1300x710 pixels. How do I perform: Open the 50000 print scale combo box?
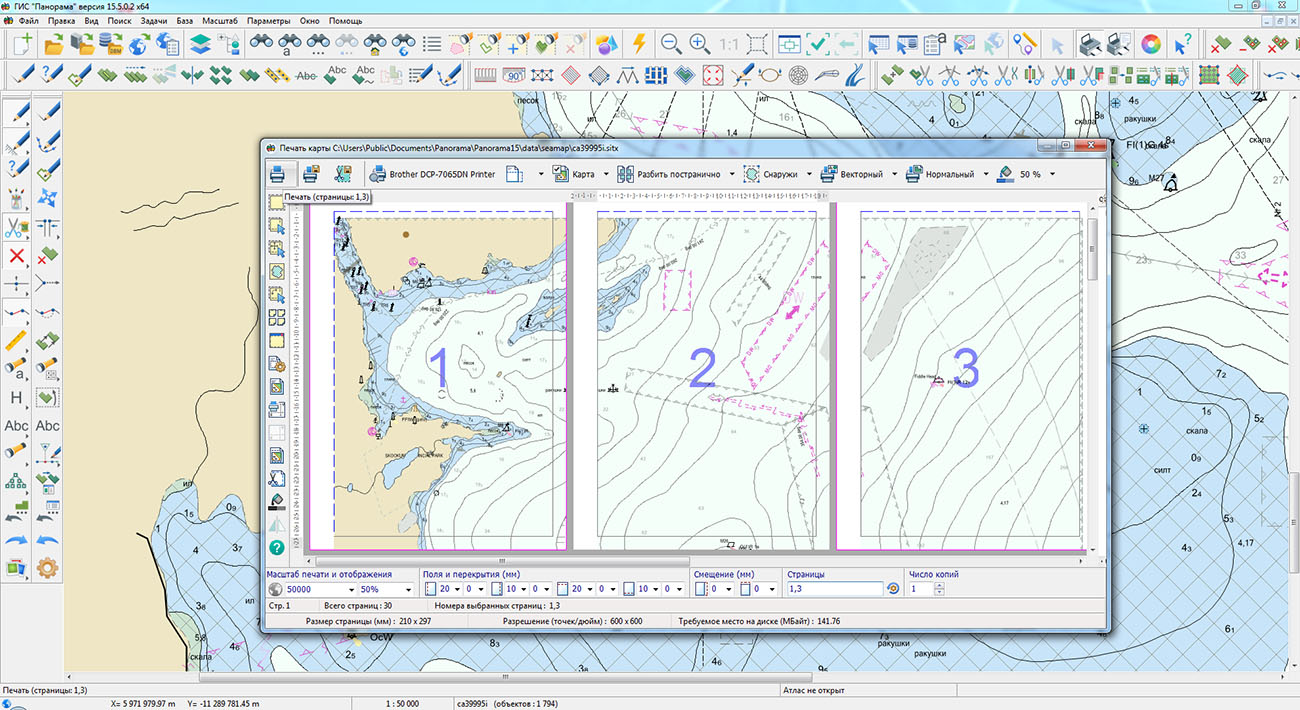click(x=350, y=590)
